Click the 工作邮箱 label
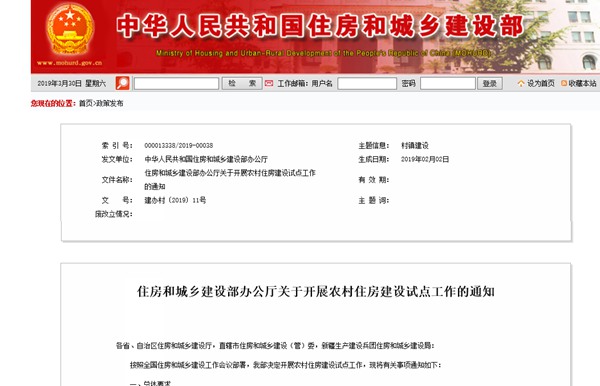 (292, 83)
